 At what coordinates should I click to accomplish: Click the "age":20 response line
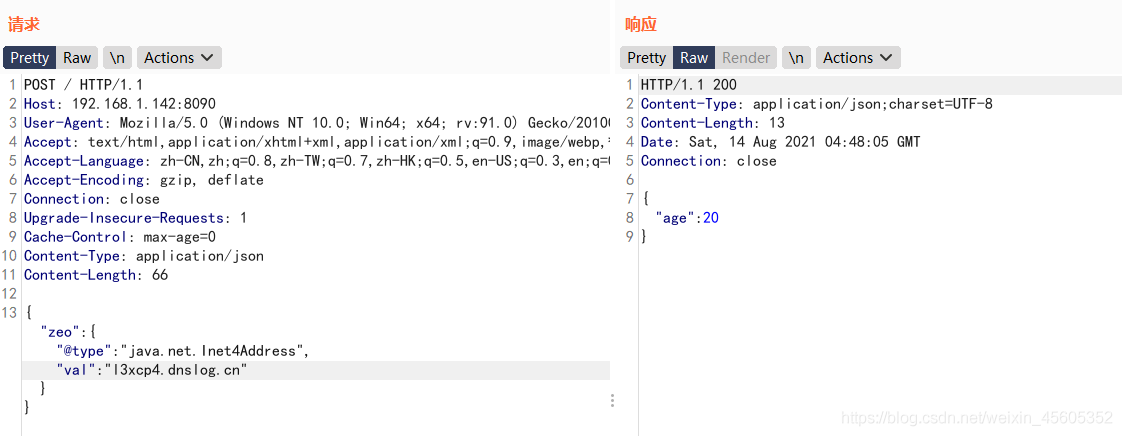(x=687, y=218)
